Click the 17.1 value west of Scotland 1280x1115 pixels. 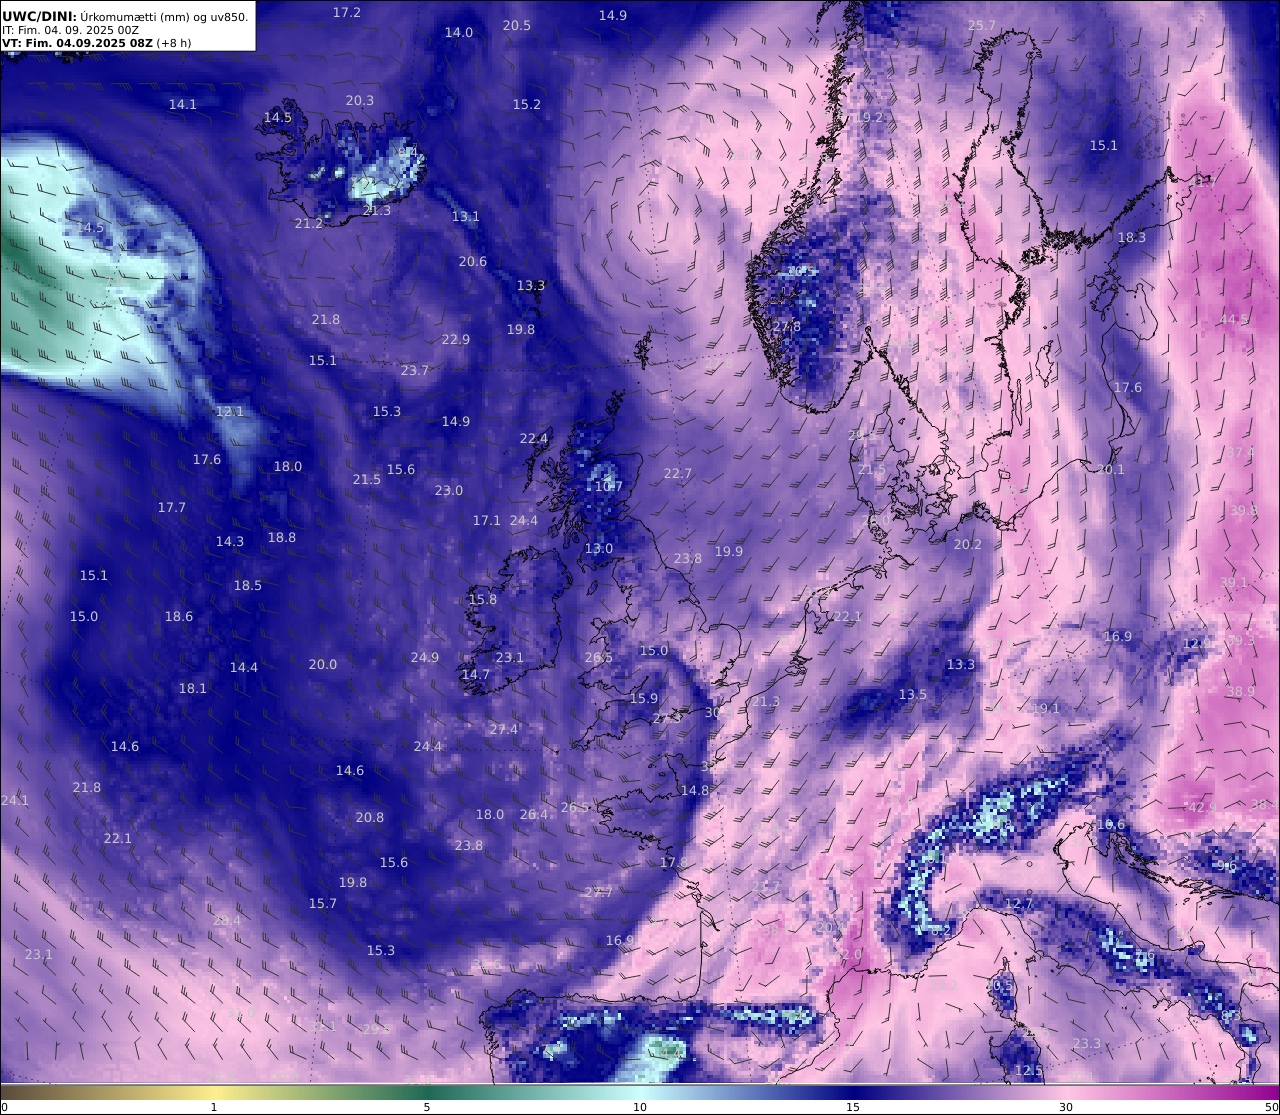487,521
